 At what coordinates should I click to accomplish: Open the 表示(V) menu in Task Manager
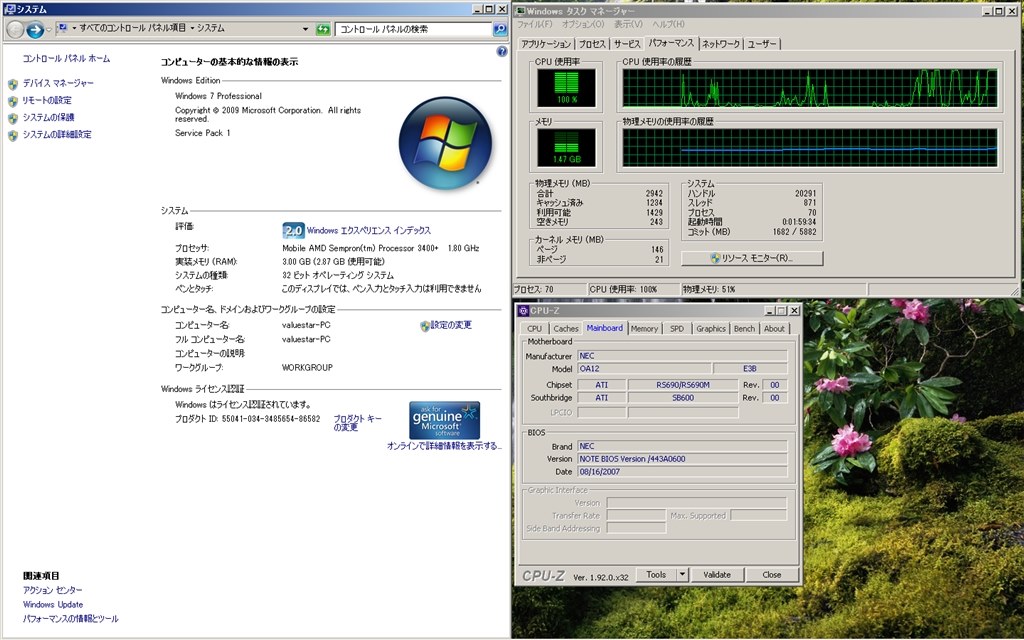tap(628, 24)
